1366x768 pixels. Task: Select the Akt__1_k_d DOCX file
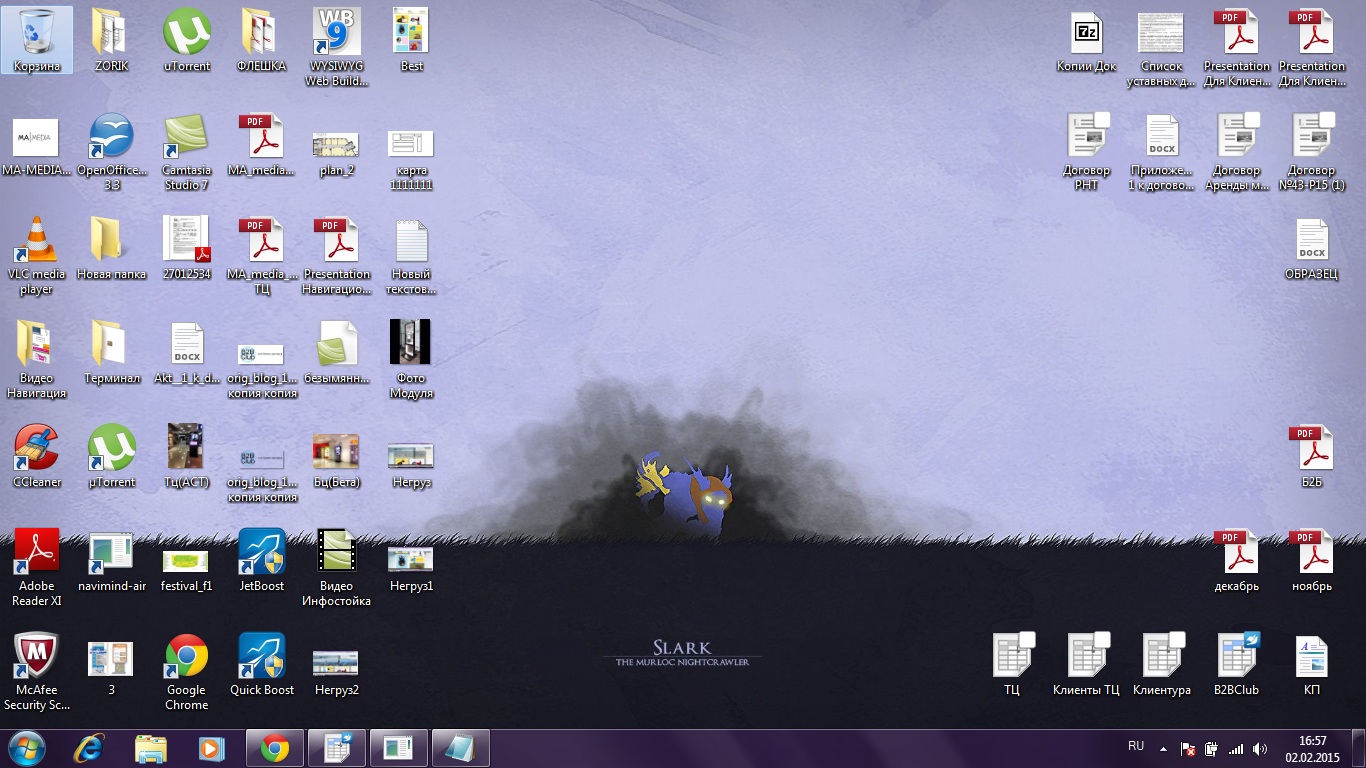coord(186,353)
